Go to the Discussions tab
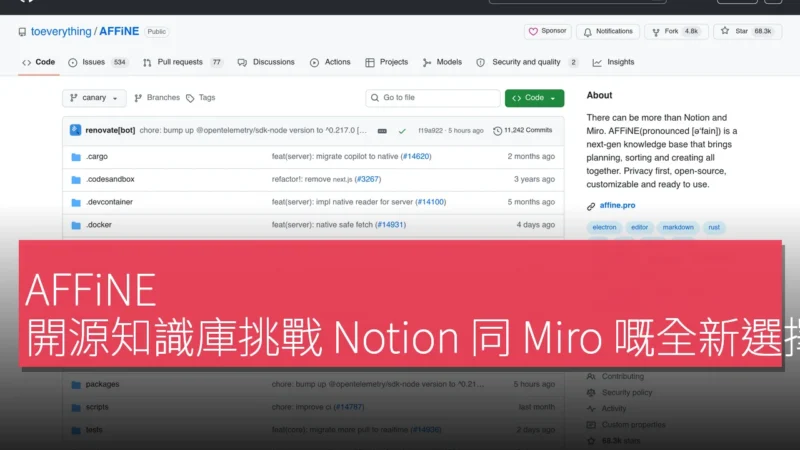The height and width of the screenshot is (450, 800). coord(266,62)
